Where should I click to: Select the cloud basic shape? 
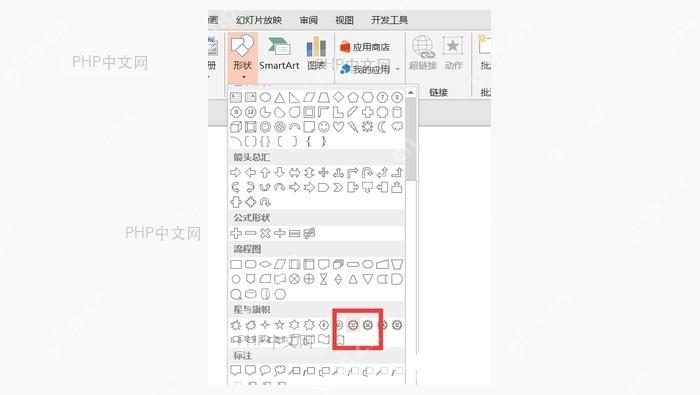click(x=397, y=127)
